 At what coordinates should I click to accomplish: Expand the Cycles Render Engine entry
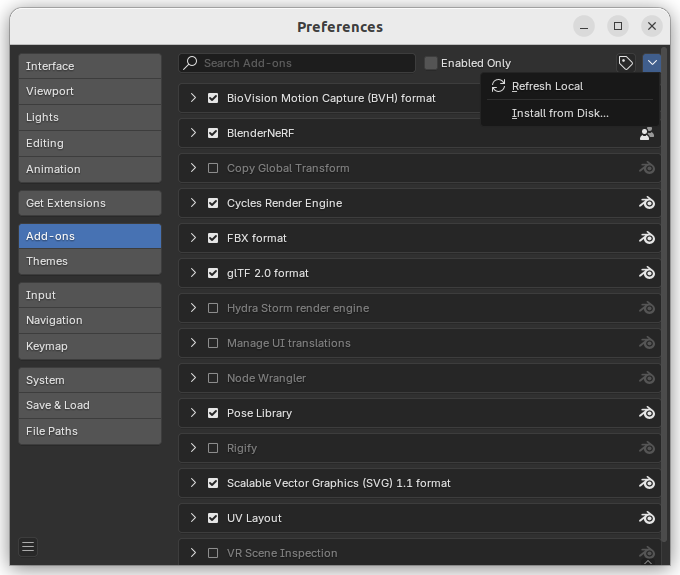[x=193, y=203]
